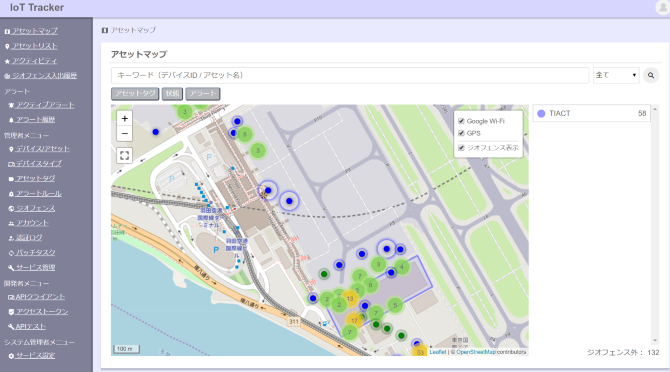Click the gear icon beside サービス設定
Screen dimensions: 670x372
(11, 356)
